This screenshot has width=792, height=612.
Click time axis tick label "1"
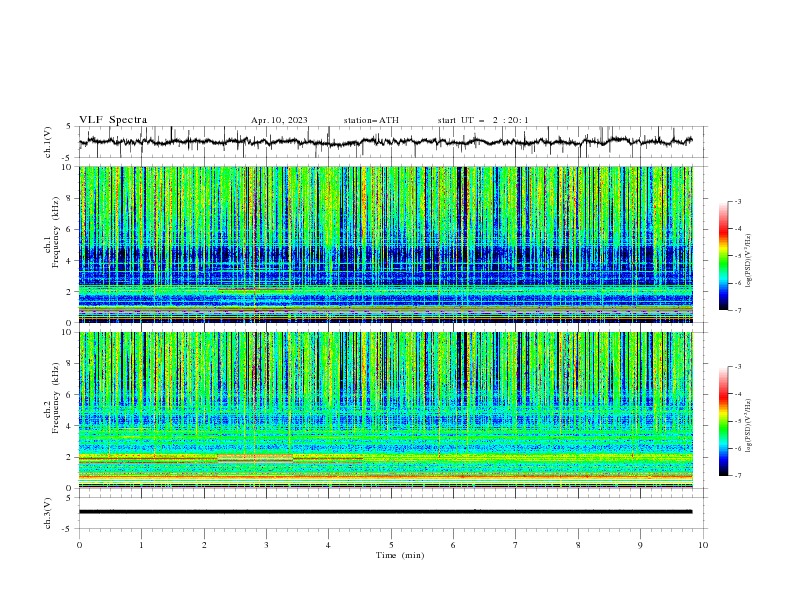[x=142, y=545]
